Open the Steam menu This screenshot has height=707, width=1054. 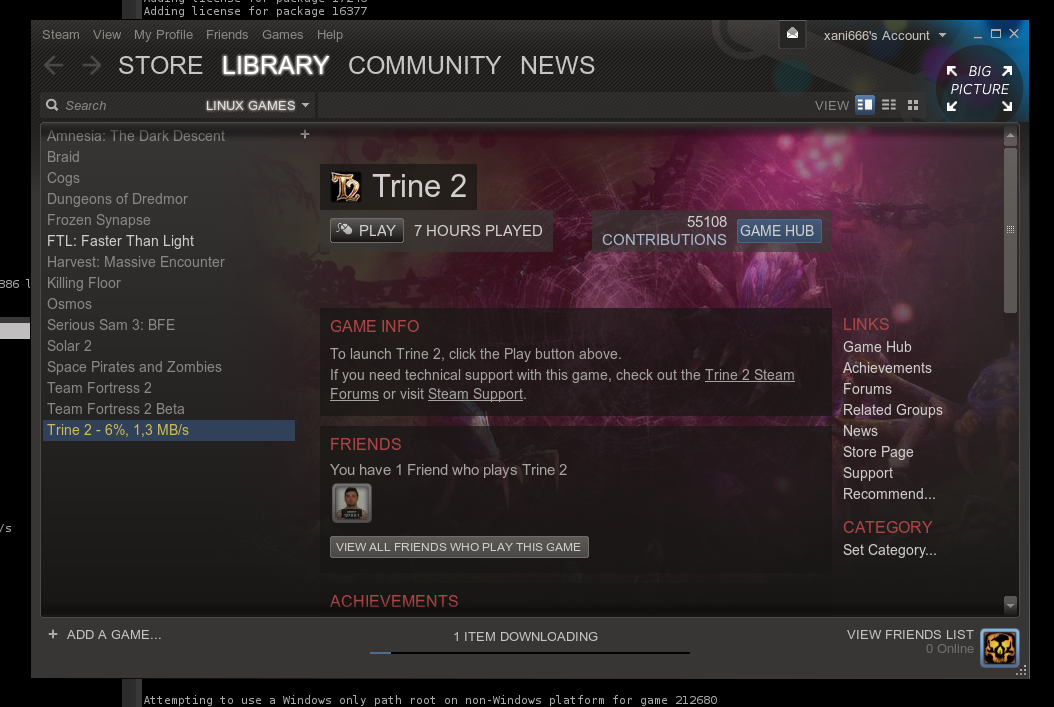[60, 34]
